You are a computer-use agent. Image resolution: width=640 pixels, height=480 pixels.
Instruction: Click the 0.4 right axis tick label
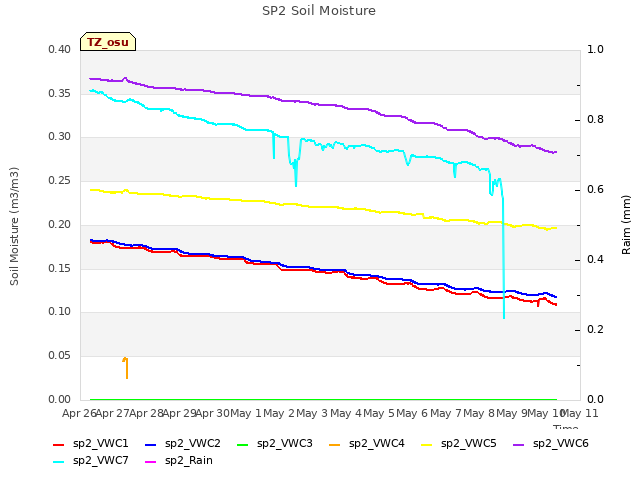click(x=595, y=260)
